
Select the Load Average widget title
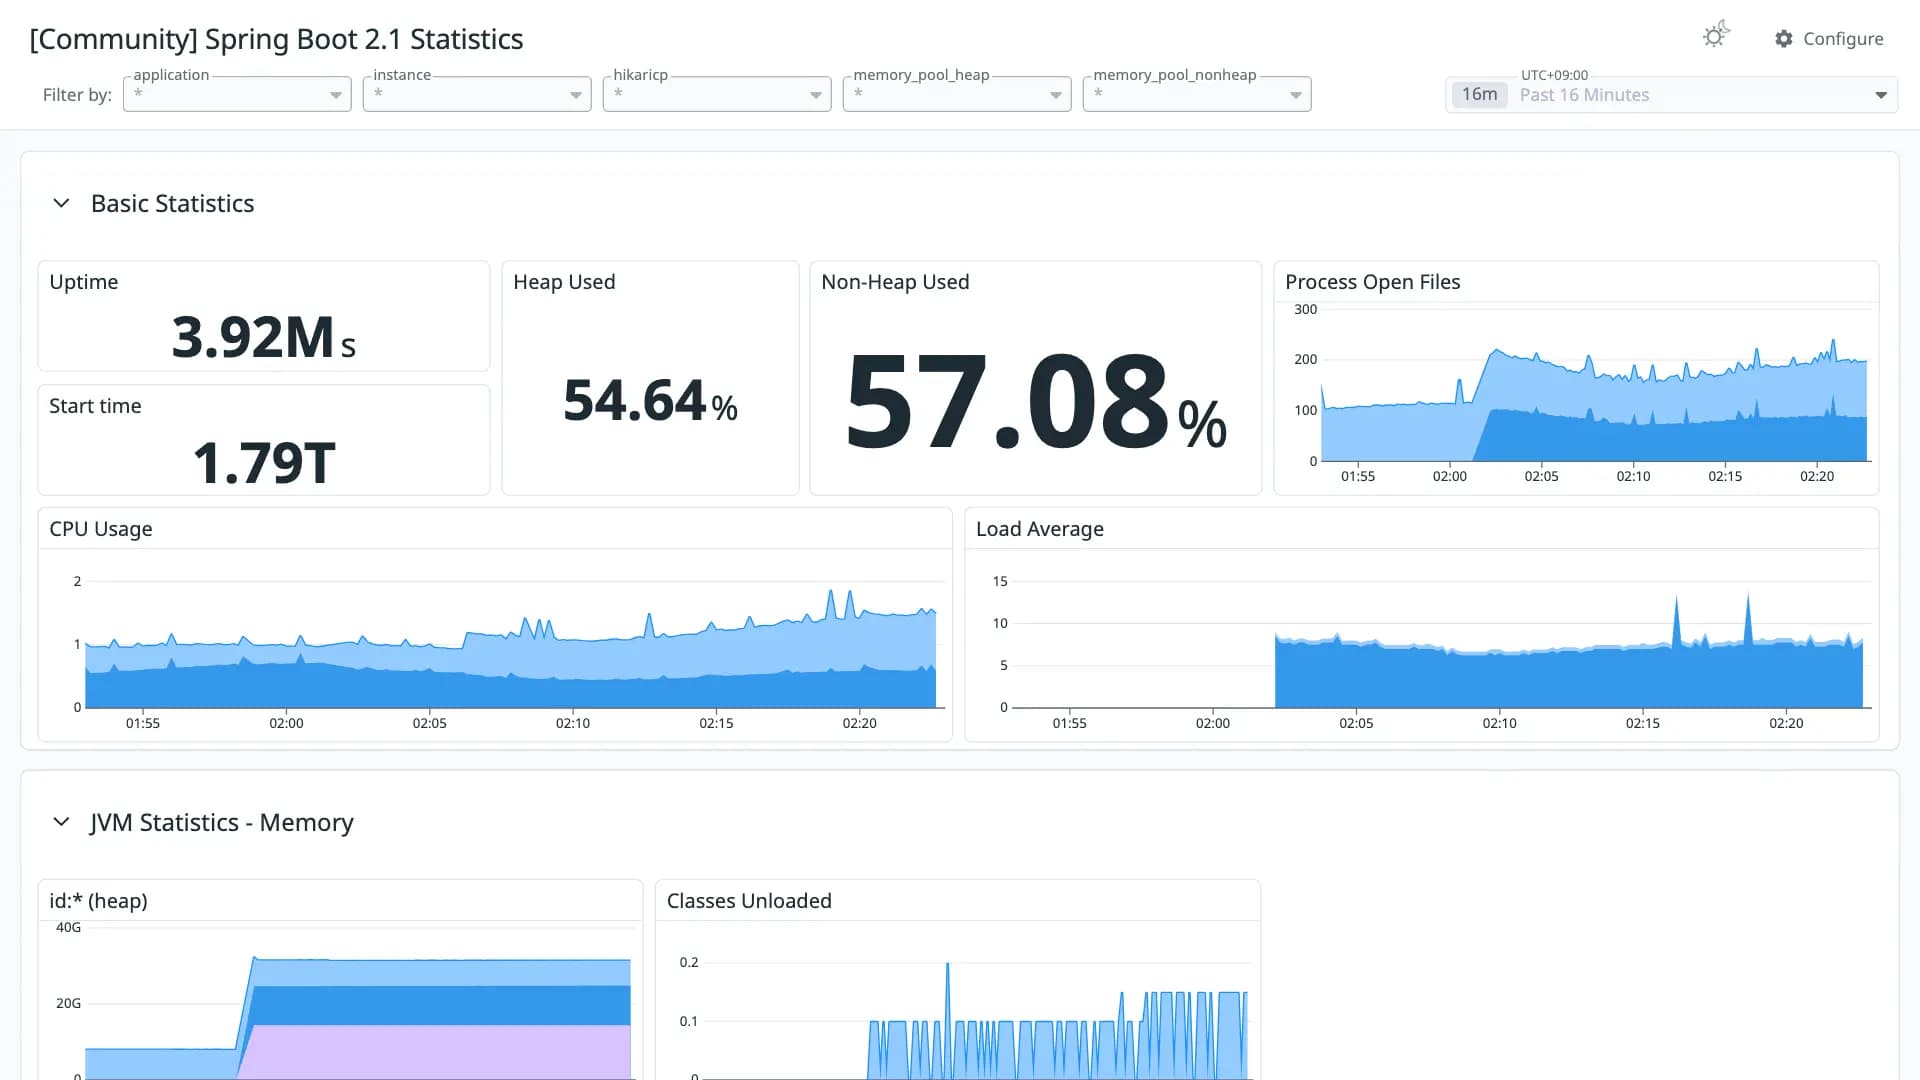coord(1040,529)
